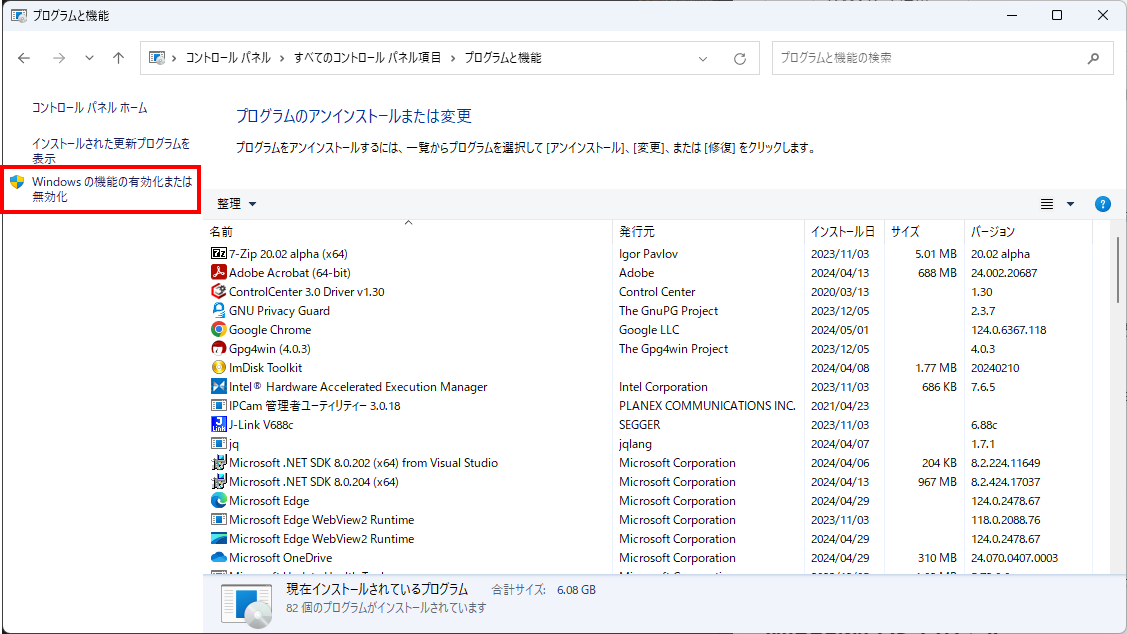Screen dimensions: 1127x634
Task: Click the view layout icon in toolbar
Action: pyautogui.click(x=1047, y=204)
